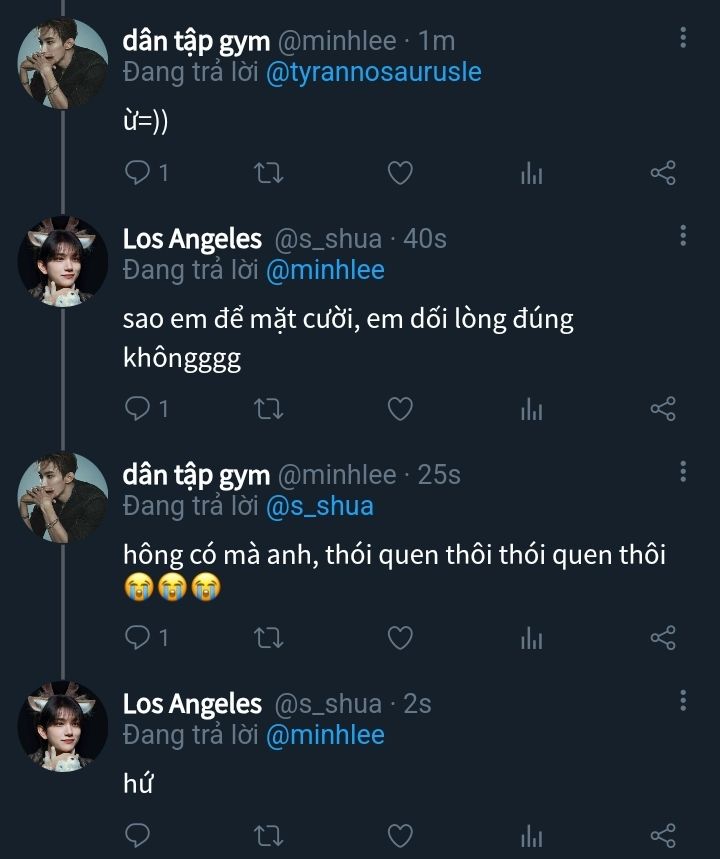Image resolution: width=720 pixels, height=859 pixels.
Task: Reply to the "hông có mà anh" tweet
Action: (137, 636)
